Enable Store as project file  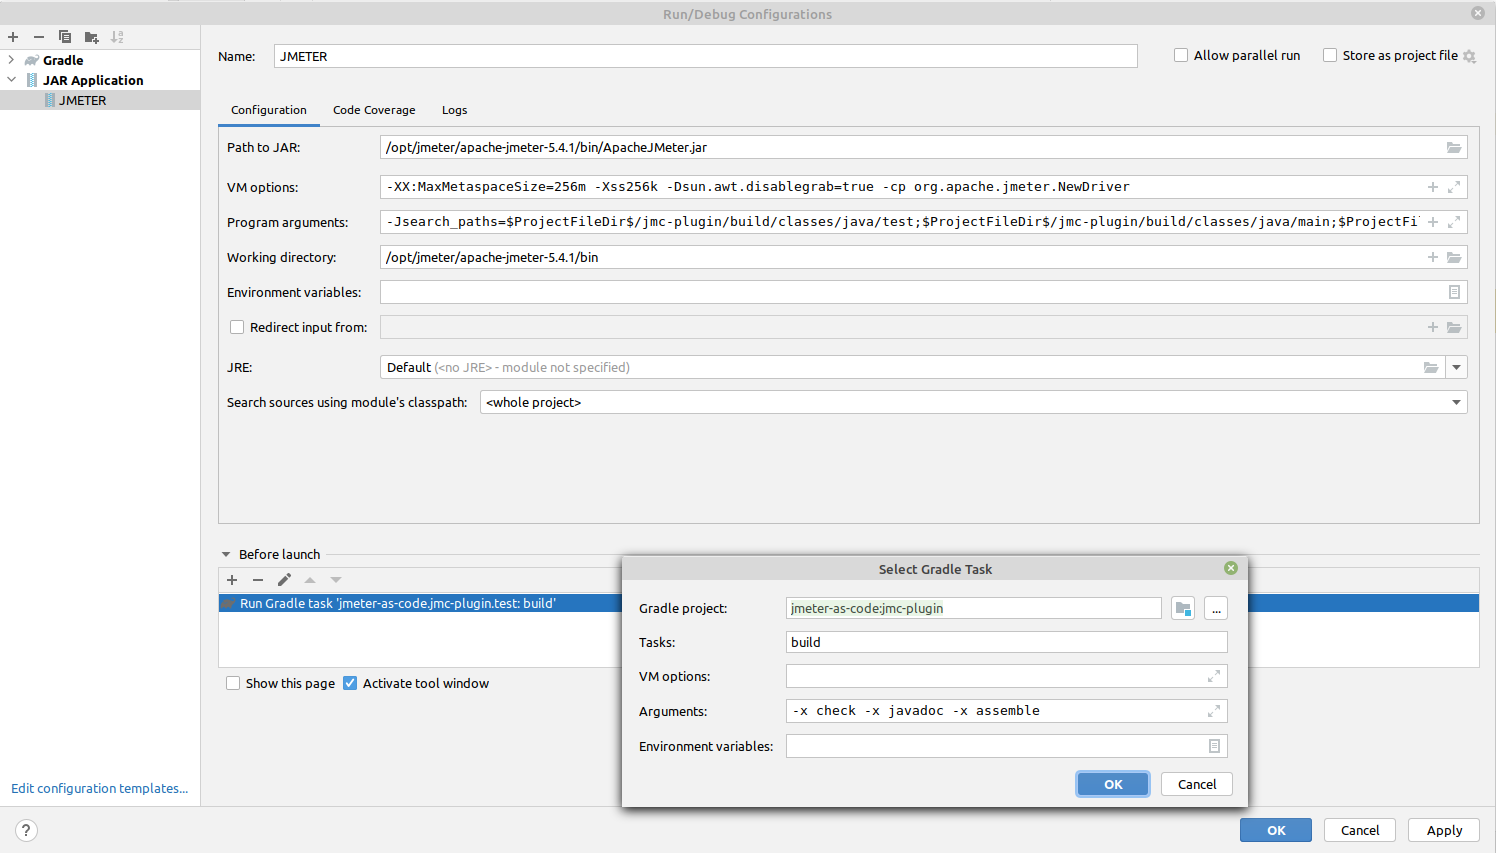coord(1330,55)
